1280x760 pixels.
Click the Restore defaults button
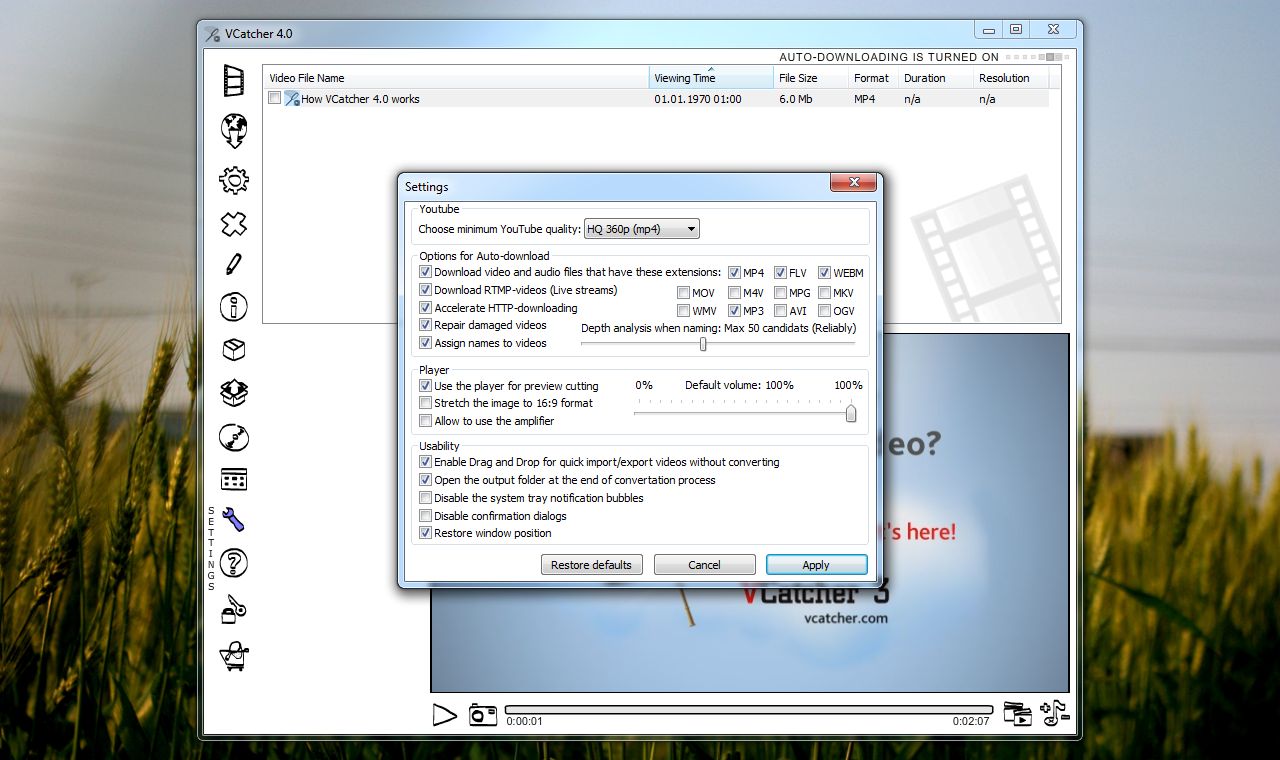pyautogui.click(x=592, y=565)
